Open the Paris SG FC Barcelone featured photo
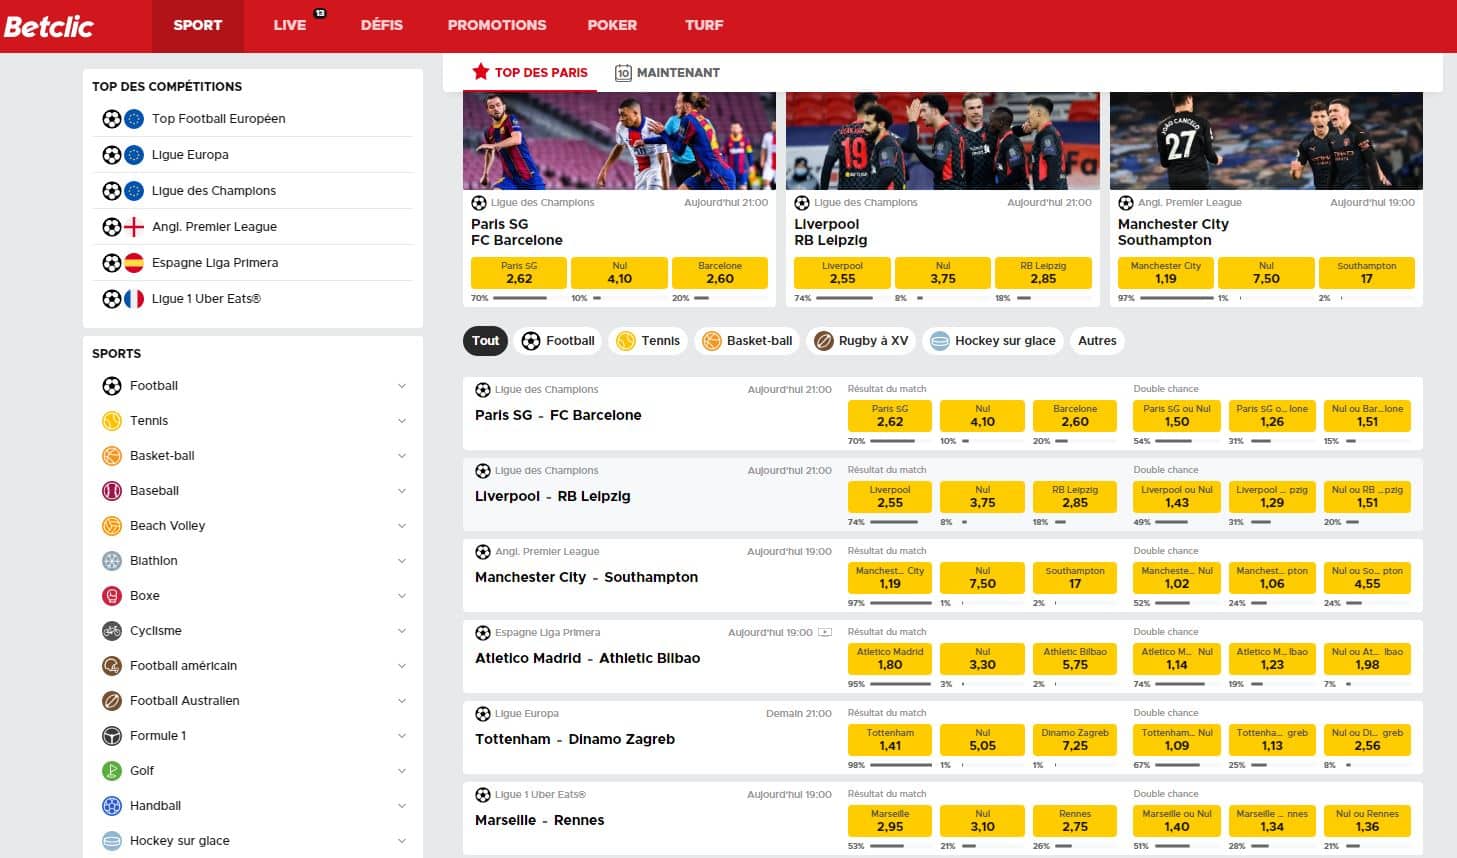The width and height of the screenshot is (1457, 858). coord(619,141)
